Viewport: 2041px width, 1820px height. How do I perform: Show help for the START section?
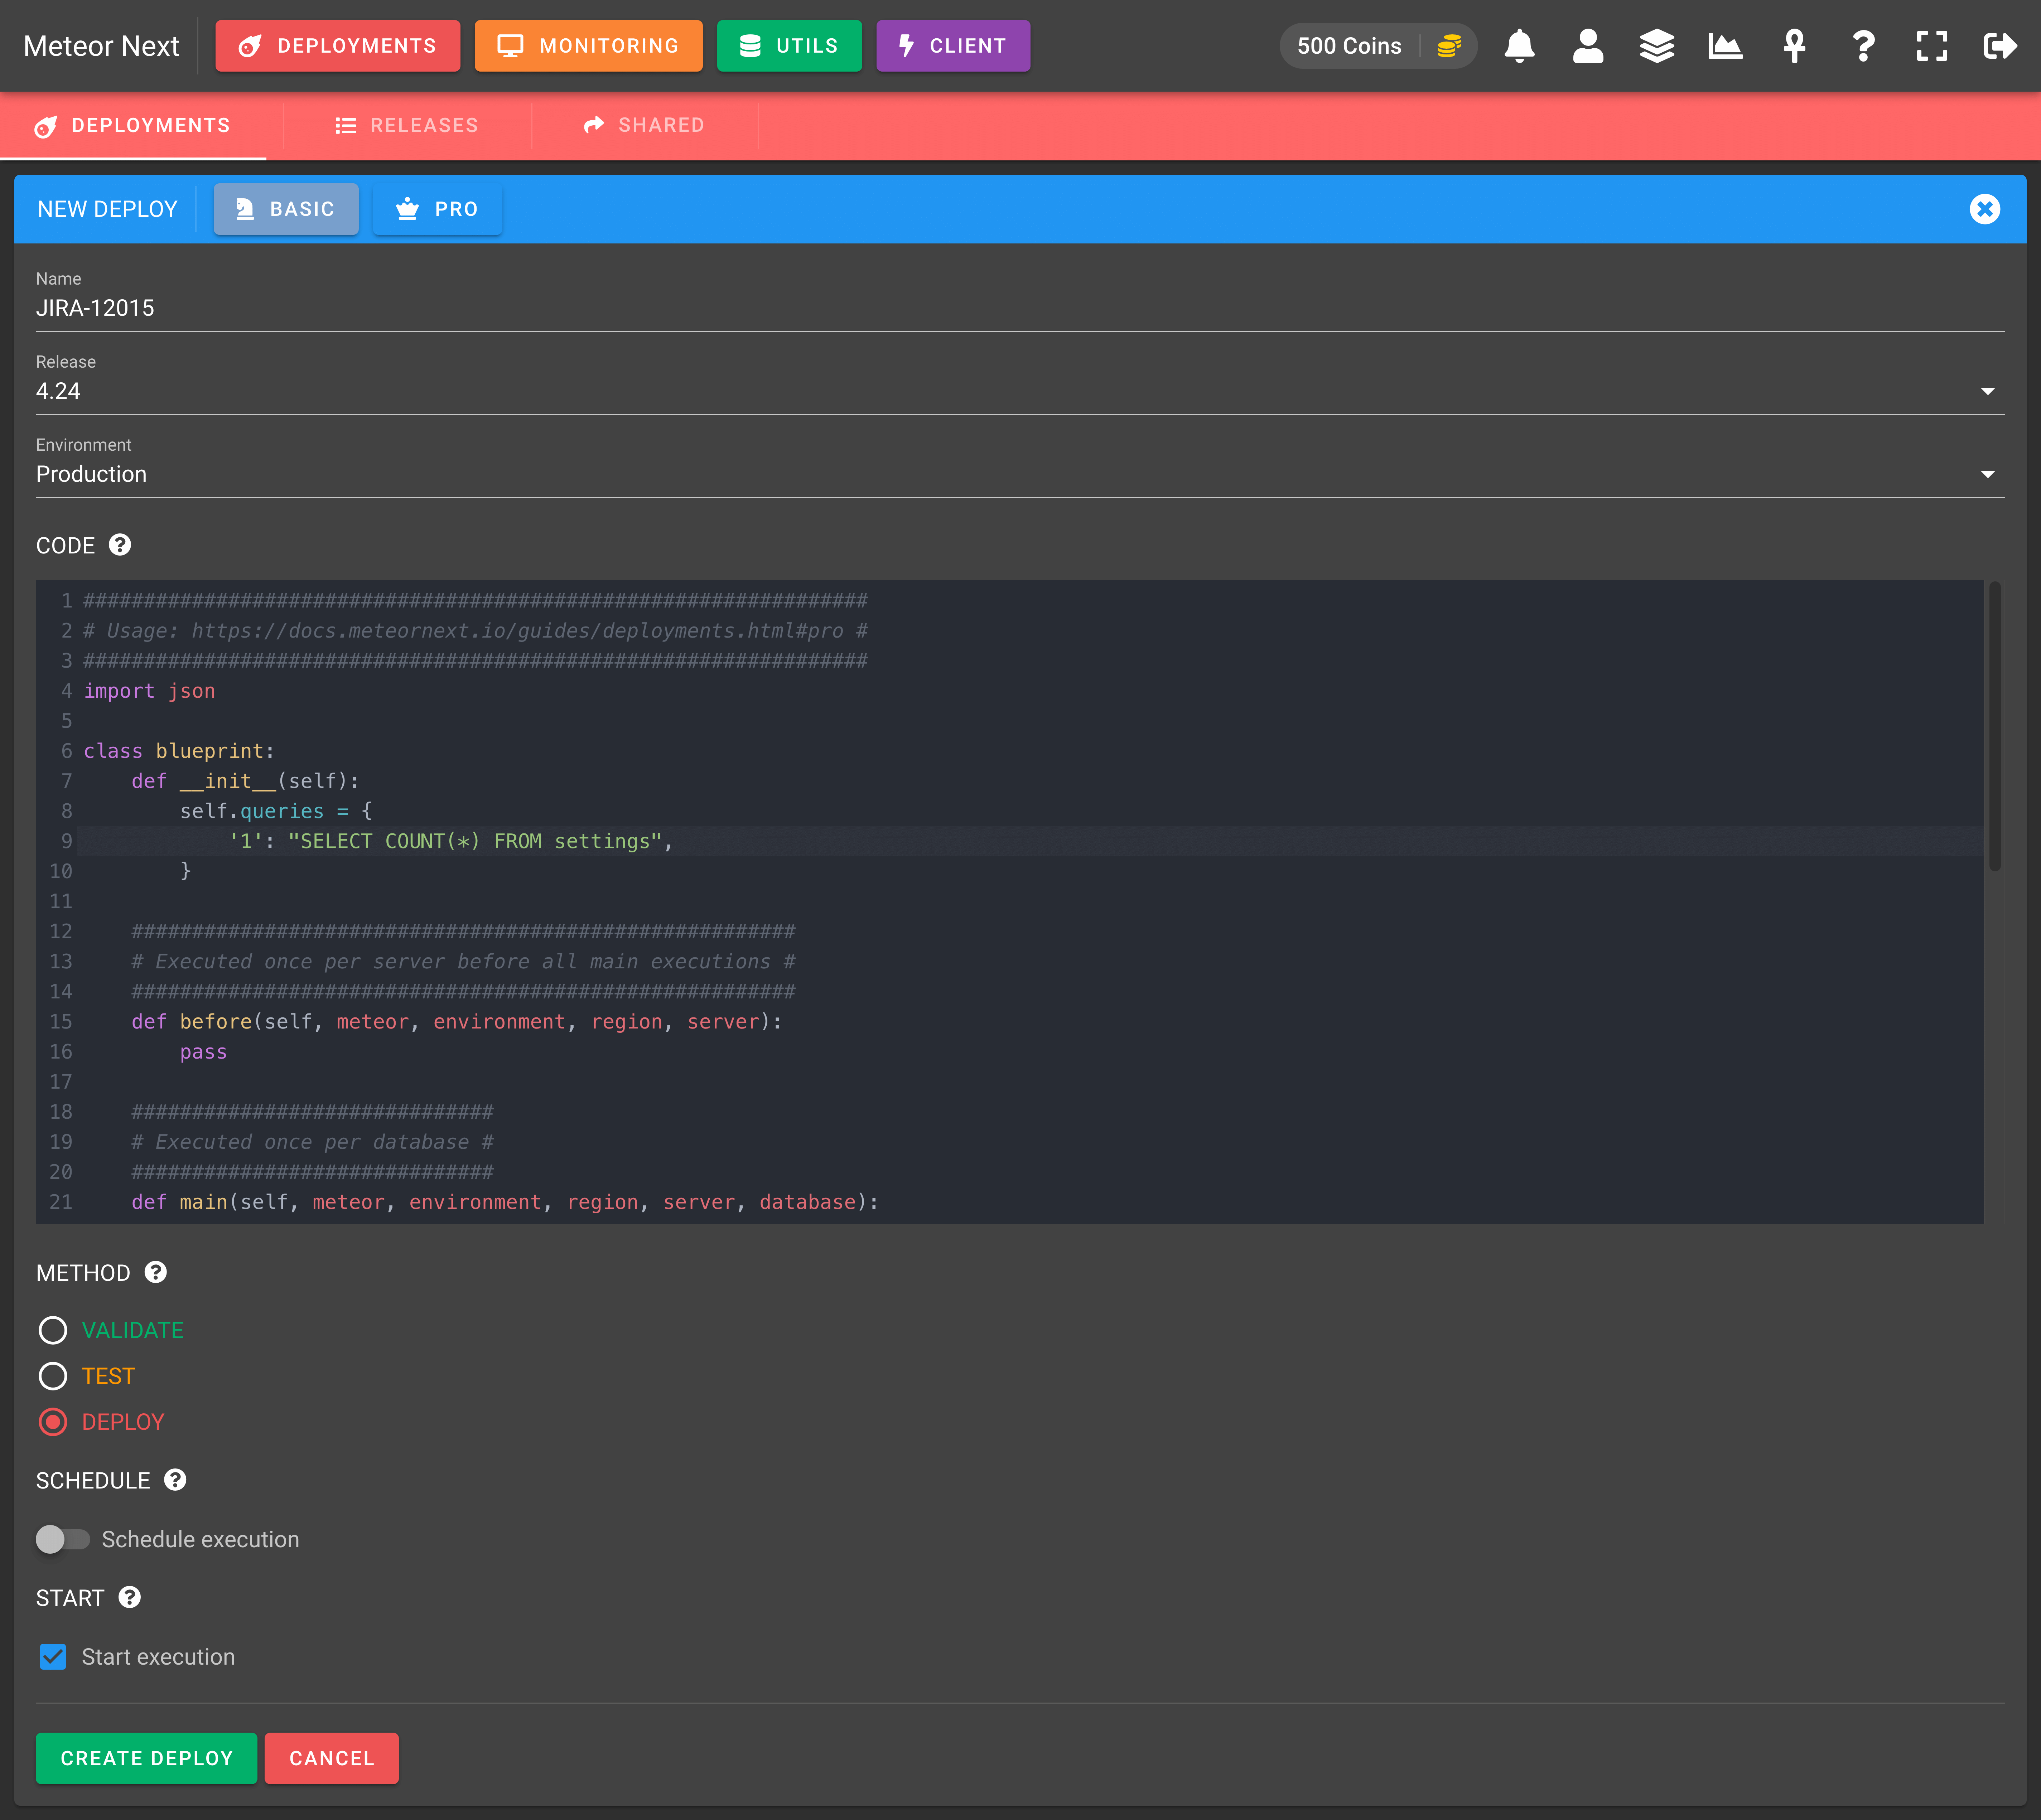(x=129, y=1597)
